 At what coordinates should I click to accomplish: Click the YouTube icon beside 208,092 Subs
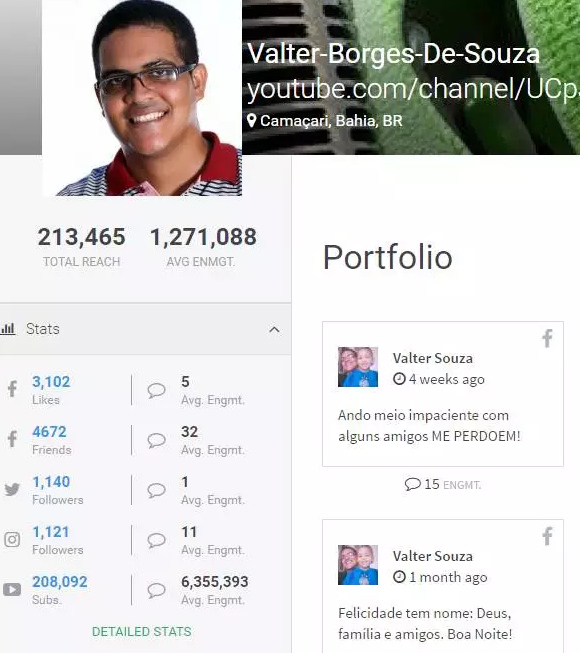point(12,589)
